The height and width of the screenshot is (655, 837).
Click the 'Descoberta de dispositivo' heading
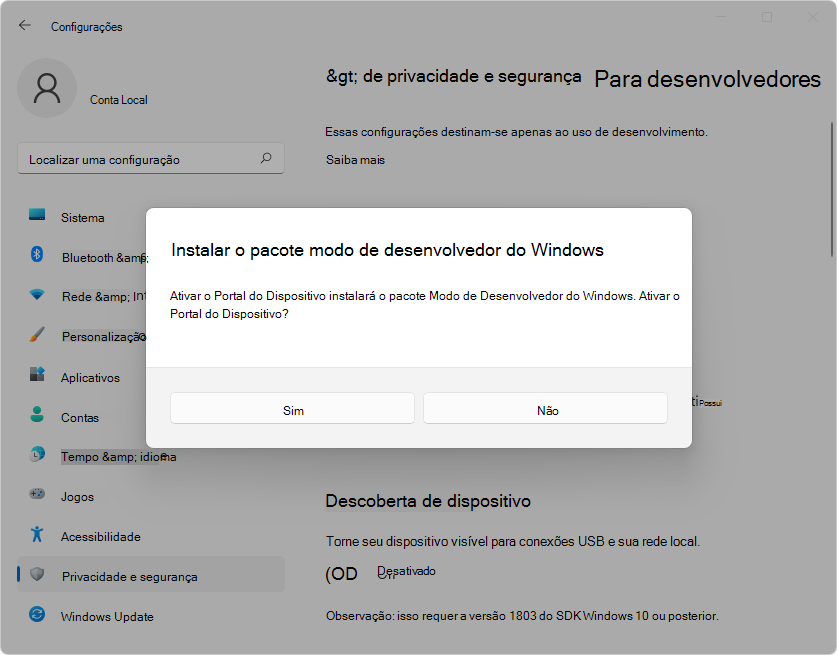(x=428, y=501)
